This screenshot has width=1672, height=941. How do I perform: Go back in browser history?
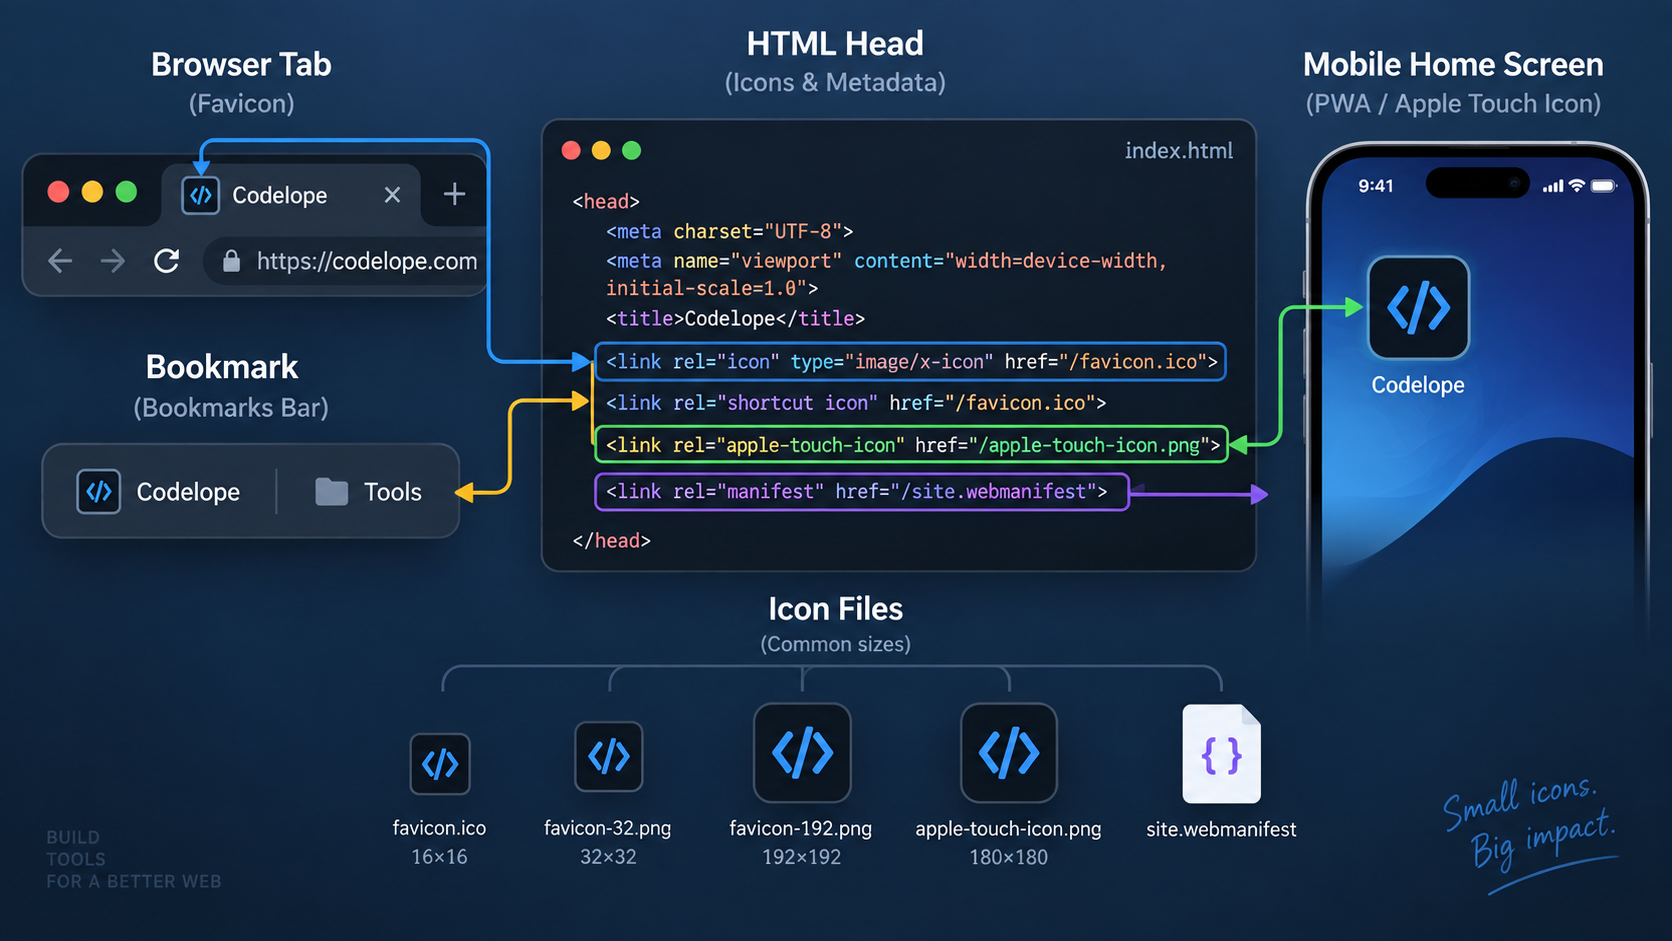pos(60,261)
